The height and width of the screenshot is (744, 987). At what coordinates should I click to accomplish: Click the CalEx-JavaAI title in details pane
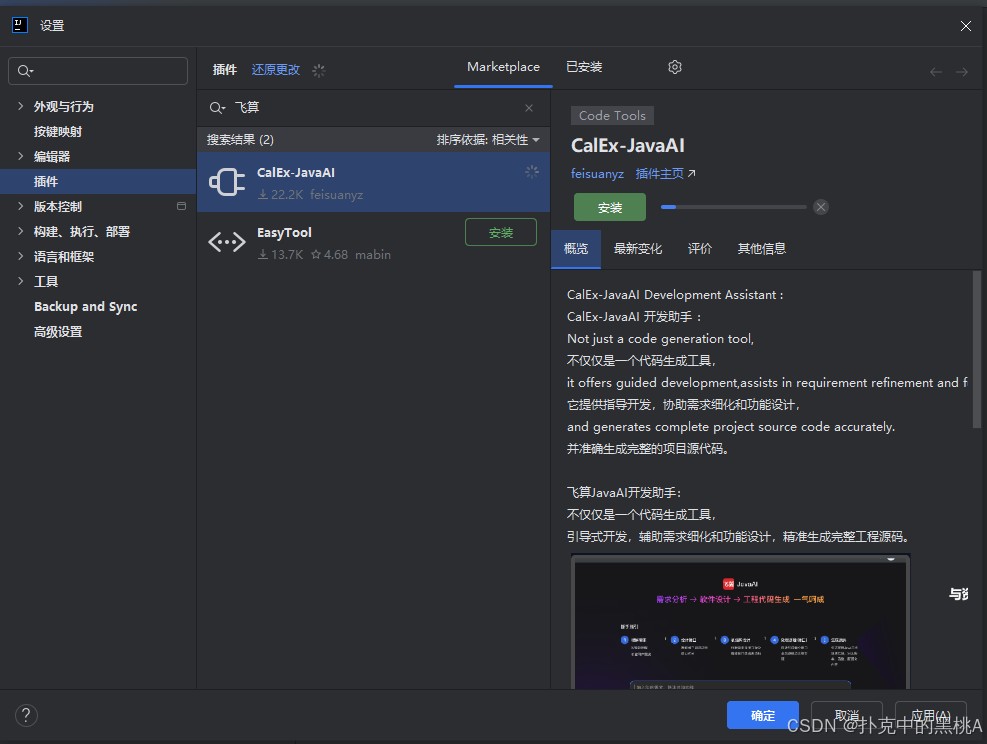tap(628, 145)
